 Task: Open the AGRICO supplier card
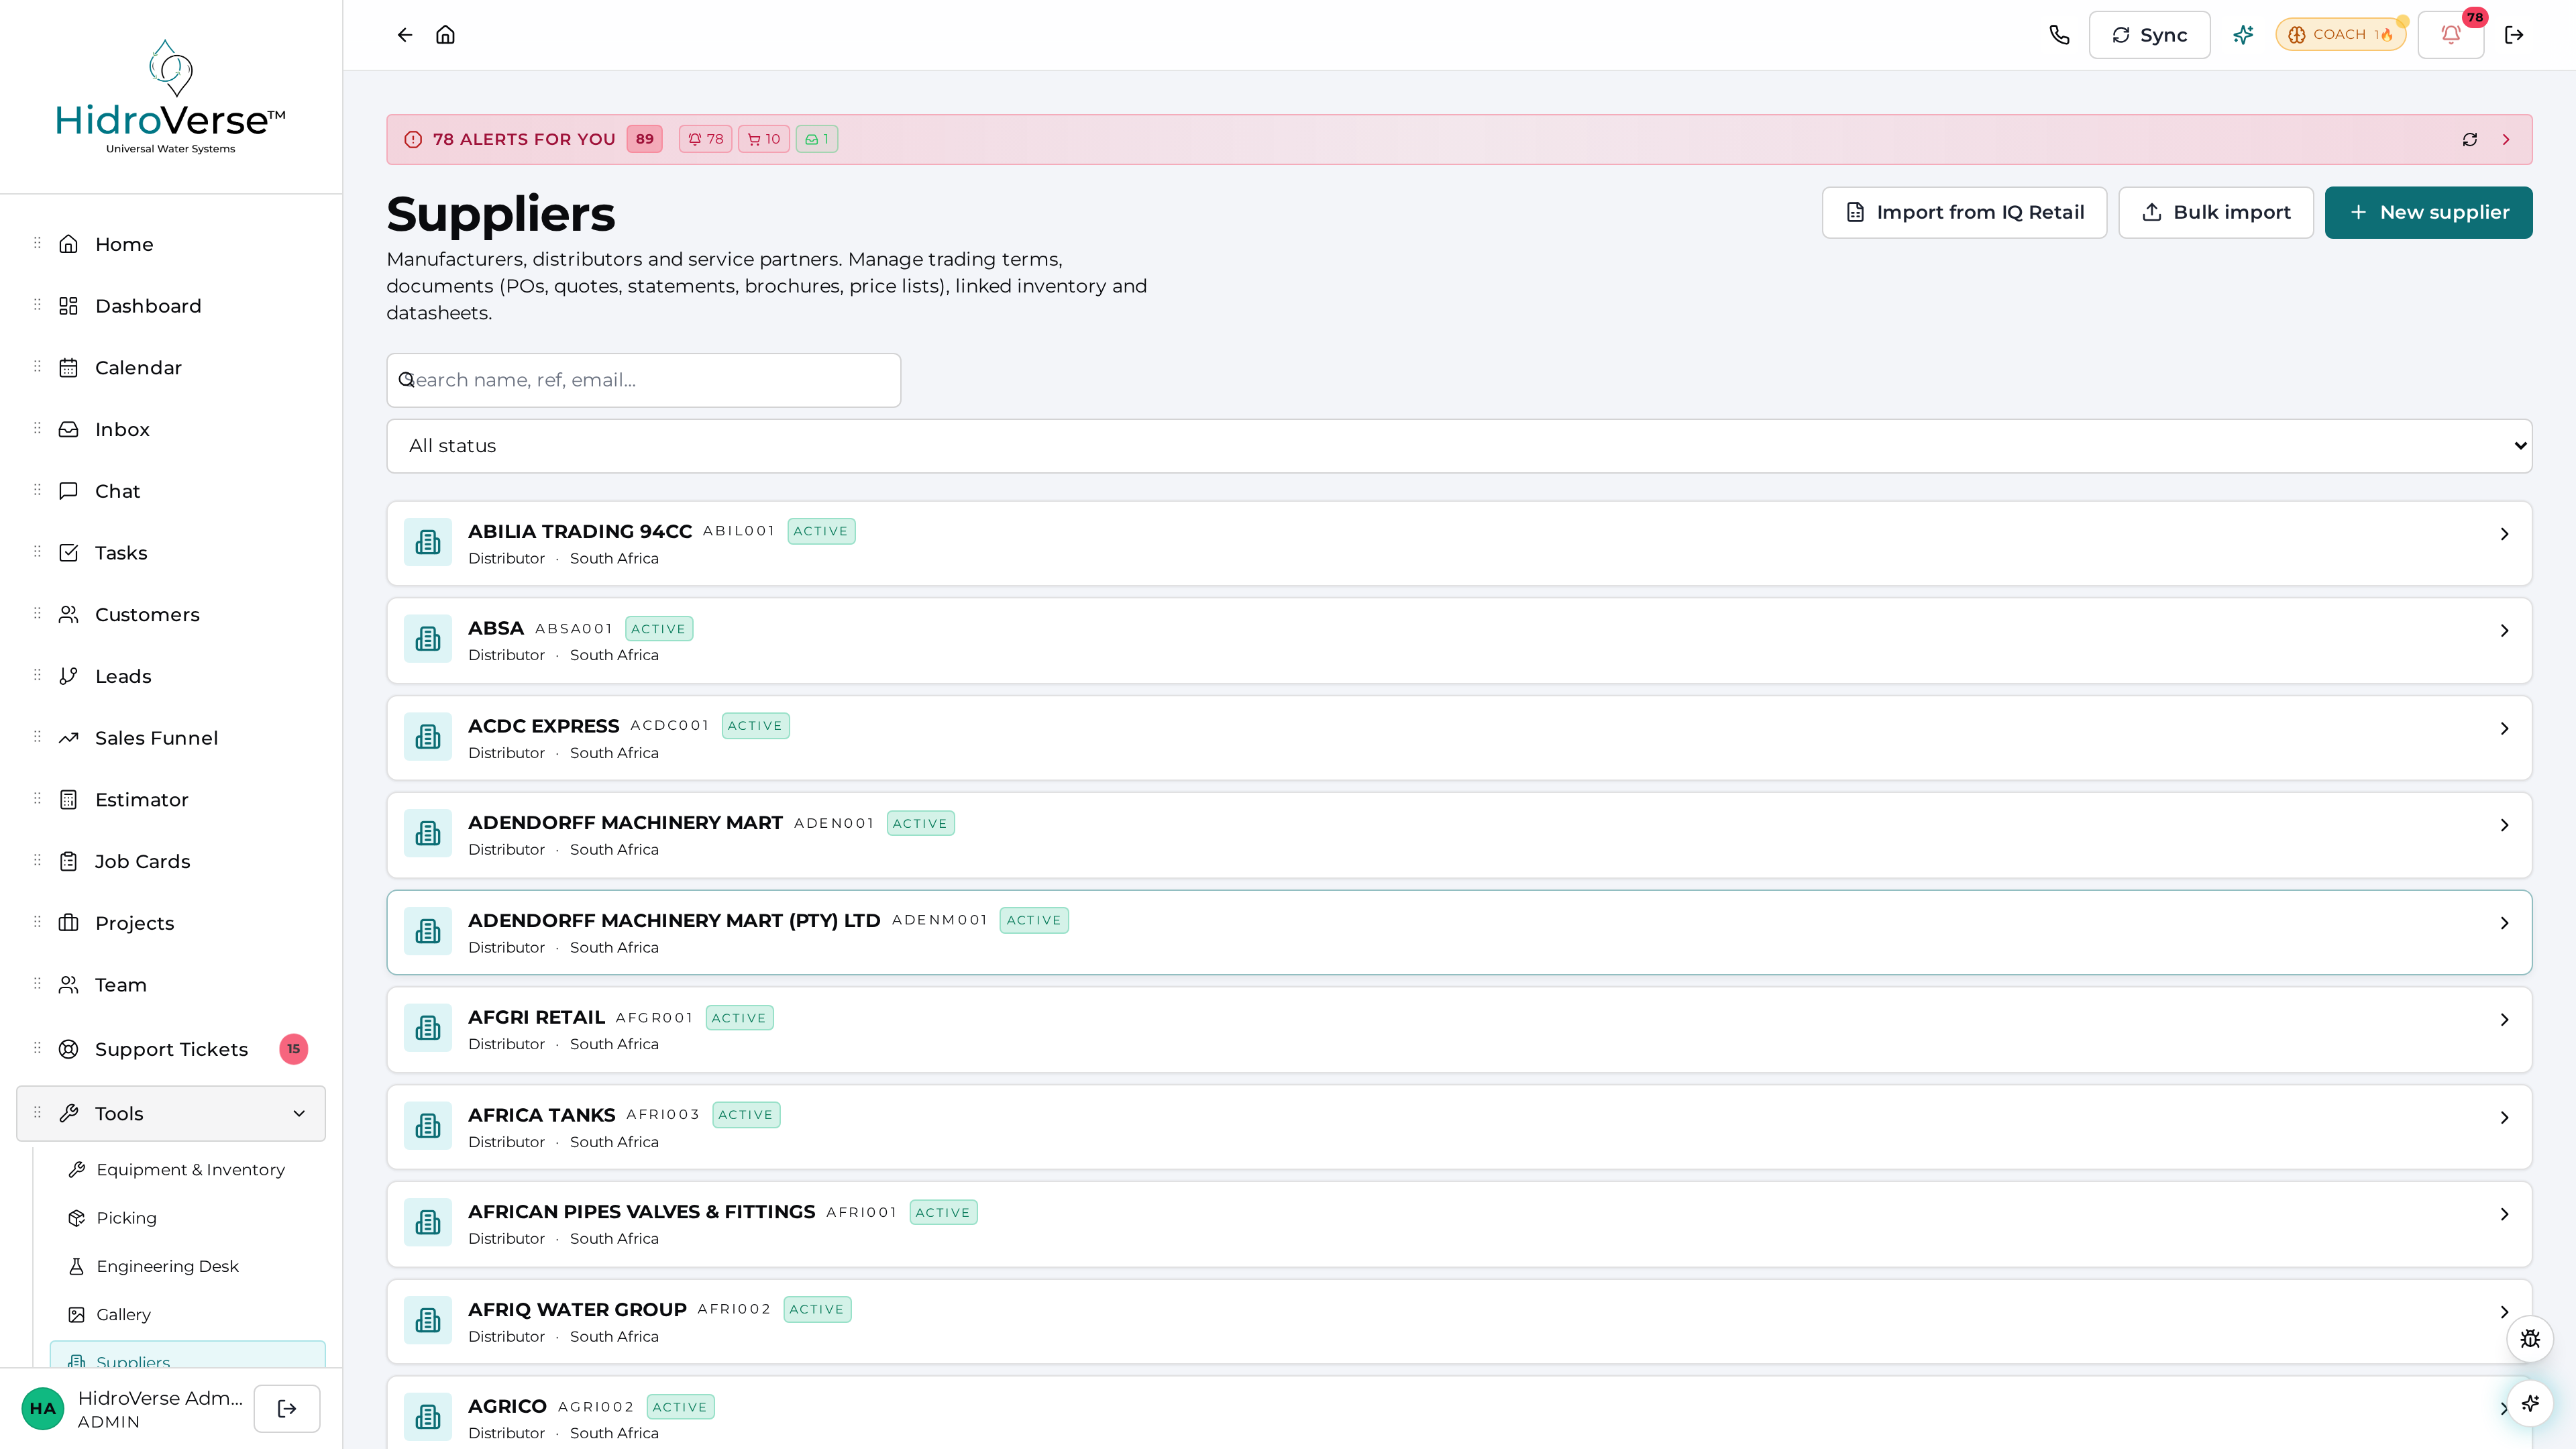[1459, 1413]
